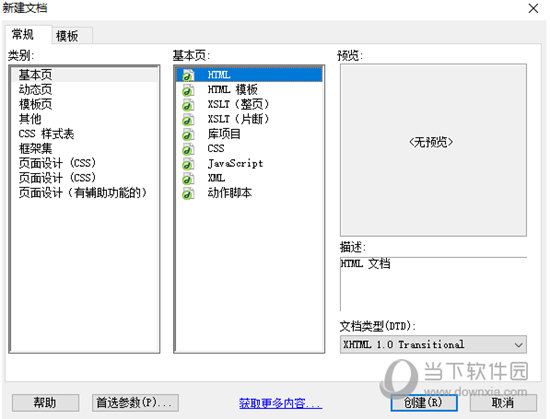Select the 动作脚本 file icon
Image resolution: width=550 pixels, height=419 pixels.
tap(188, 193)
